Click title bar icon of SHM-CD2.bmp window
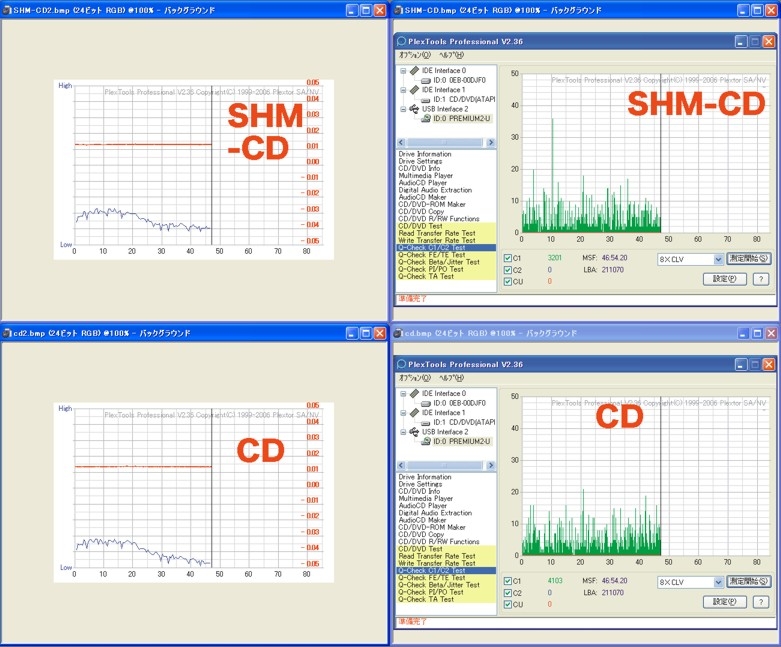This screenshot has width=781, height=647. pyautogui.click(x=7, y=10)
